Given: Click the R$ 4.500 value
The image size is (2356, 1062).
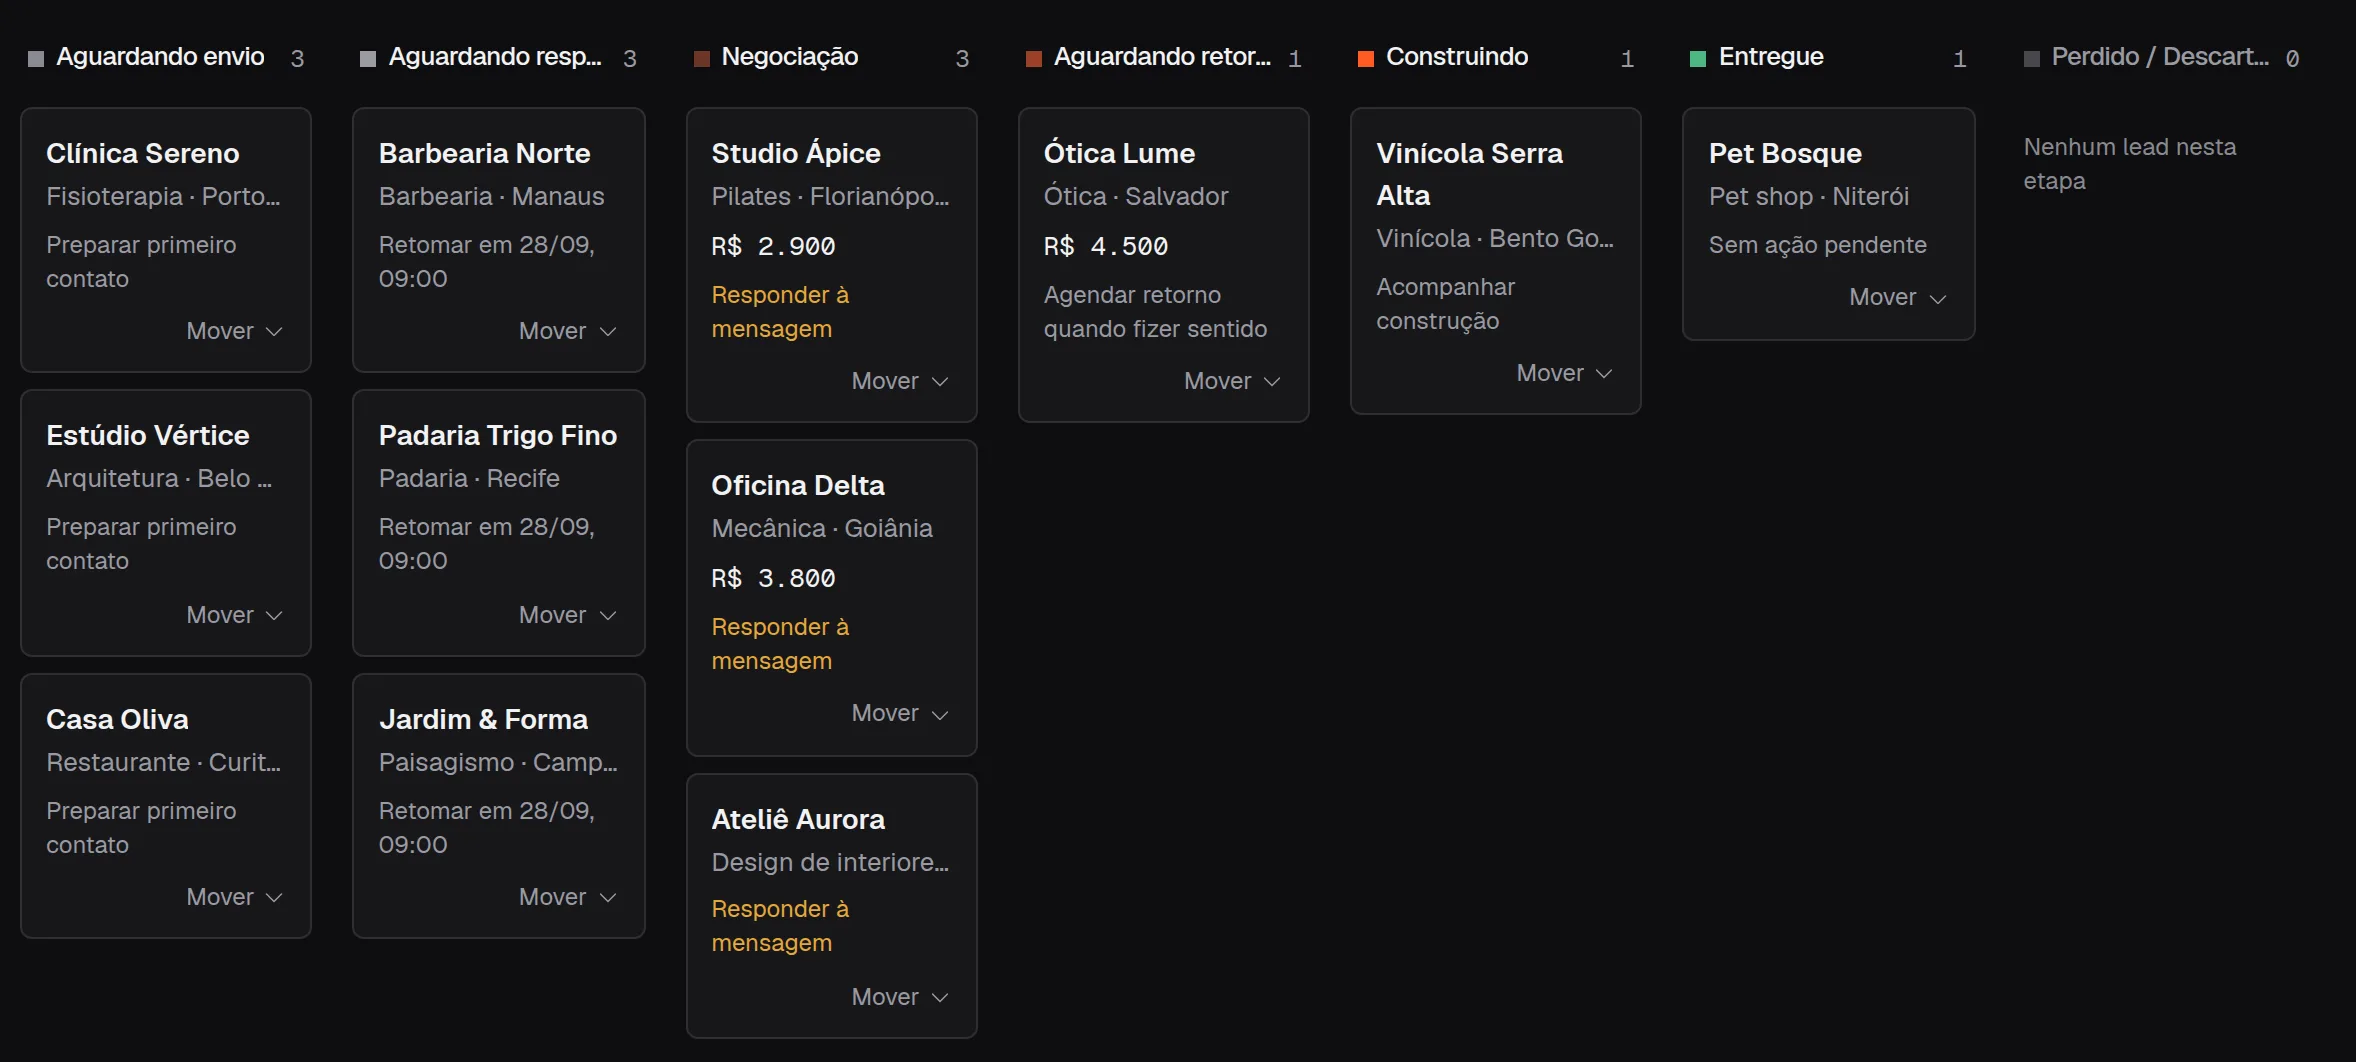Looking at the screenshot, I should (1106, 246).
